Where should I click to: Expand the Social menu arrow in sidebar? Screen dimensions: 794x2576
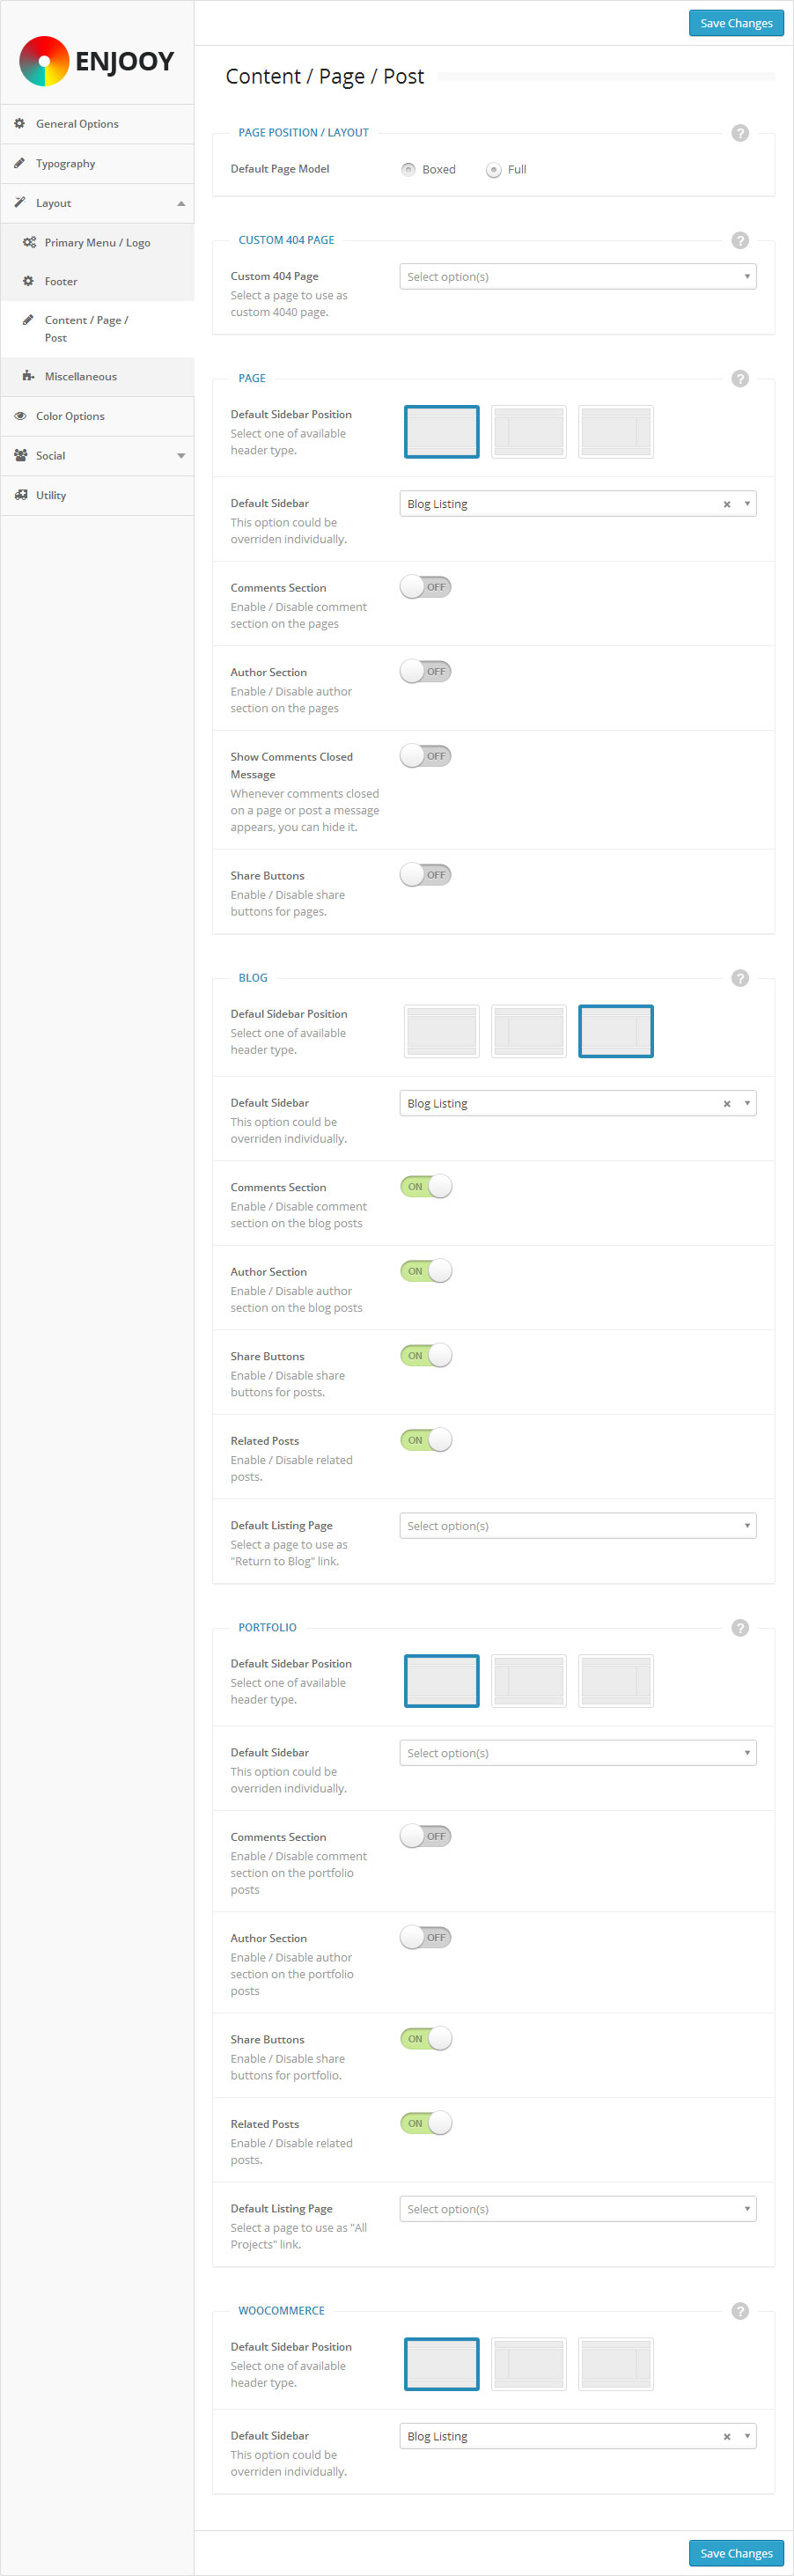pos(181,456)
